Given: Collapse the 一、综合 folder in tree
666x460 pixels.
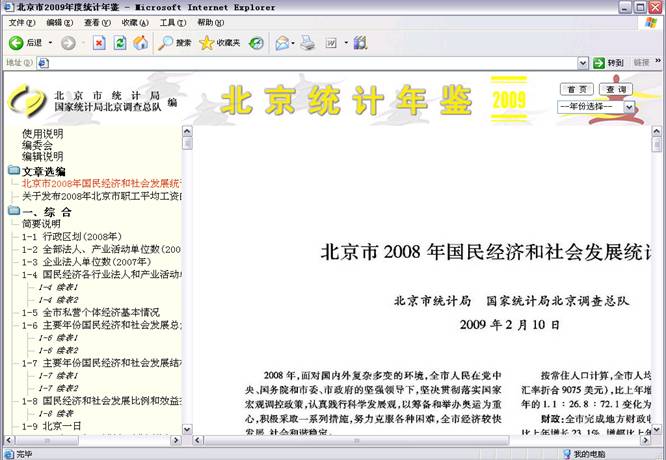Looking at the screenshot, I should pyautogui.click(x=14, y=211).
